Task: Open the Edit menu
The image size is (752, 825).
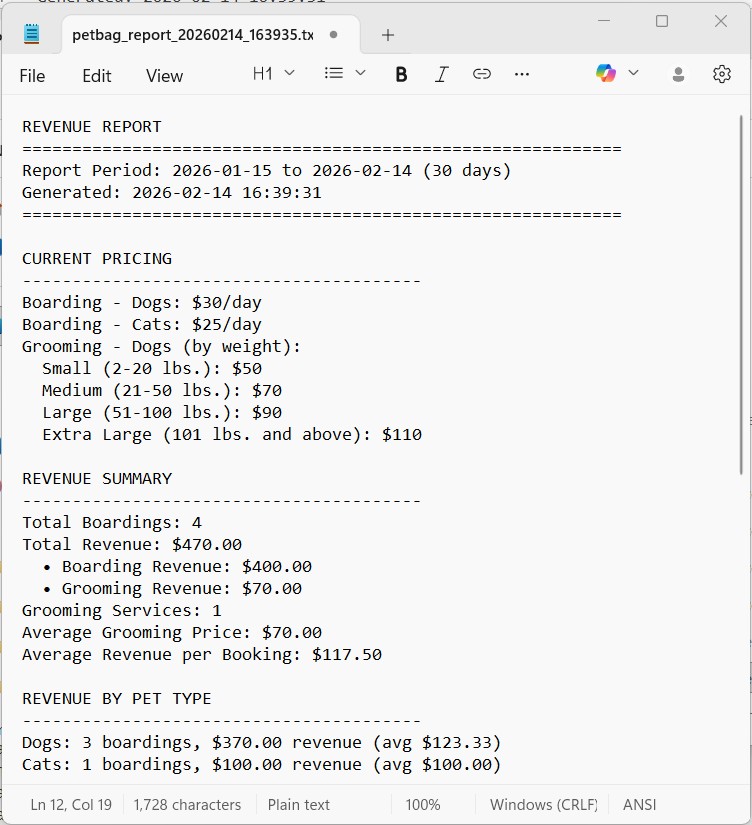Action: 96,75
